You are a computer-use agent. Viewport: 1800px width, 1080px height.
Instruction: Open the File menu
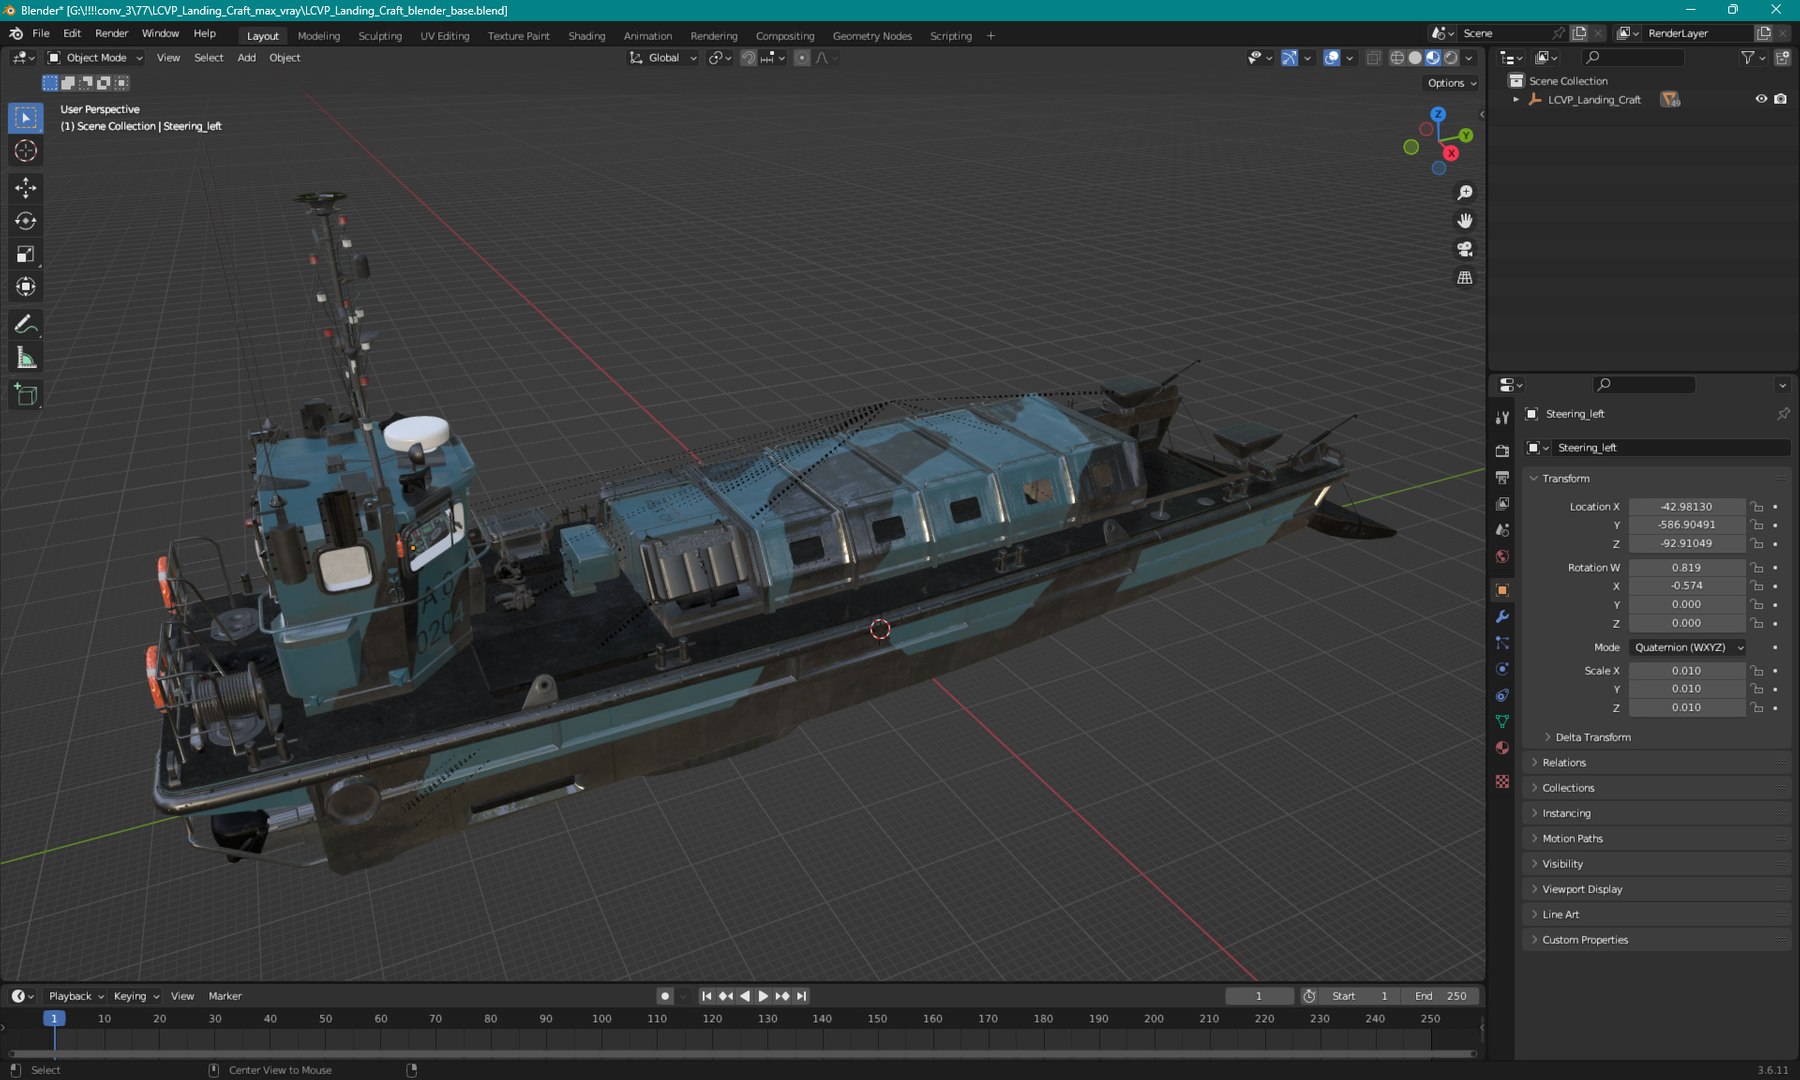(x=41, y=33)
